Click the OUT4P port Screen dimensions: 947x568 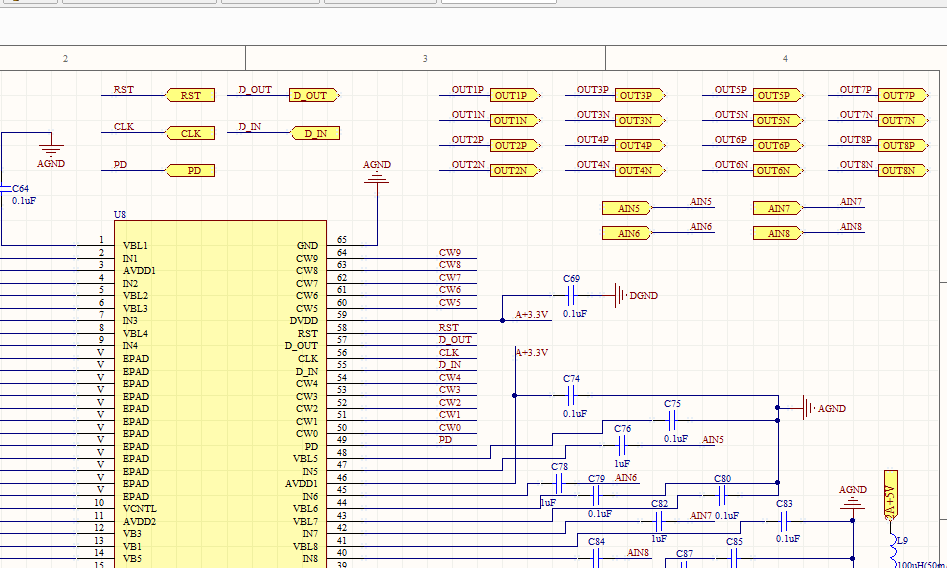coord(638,146)
